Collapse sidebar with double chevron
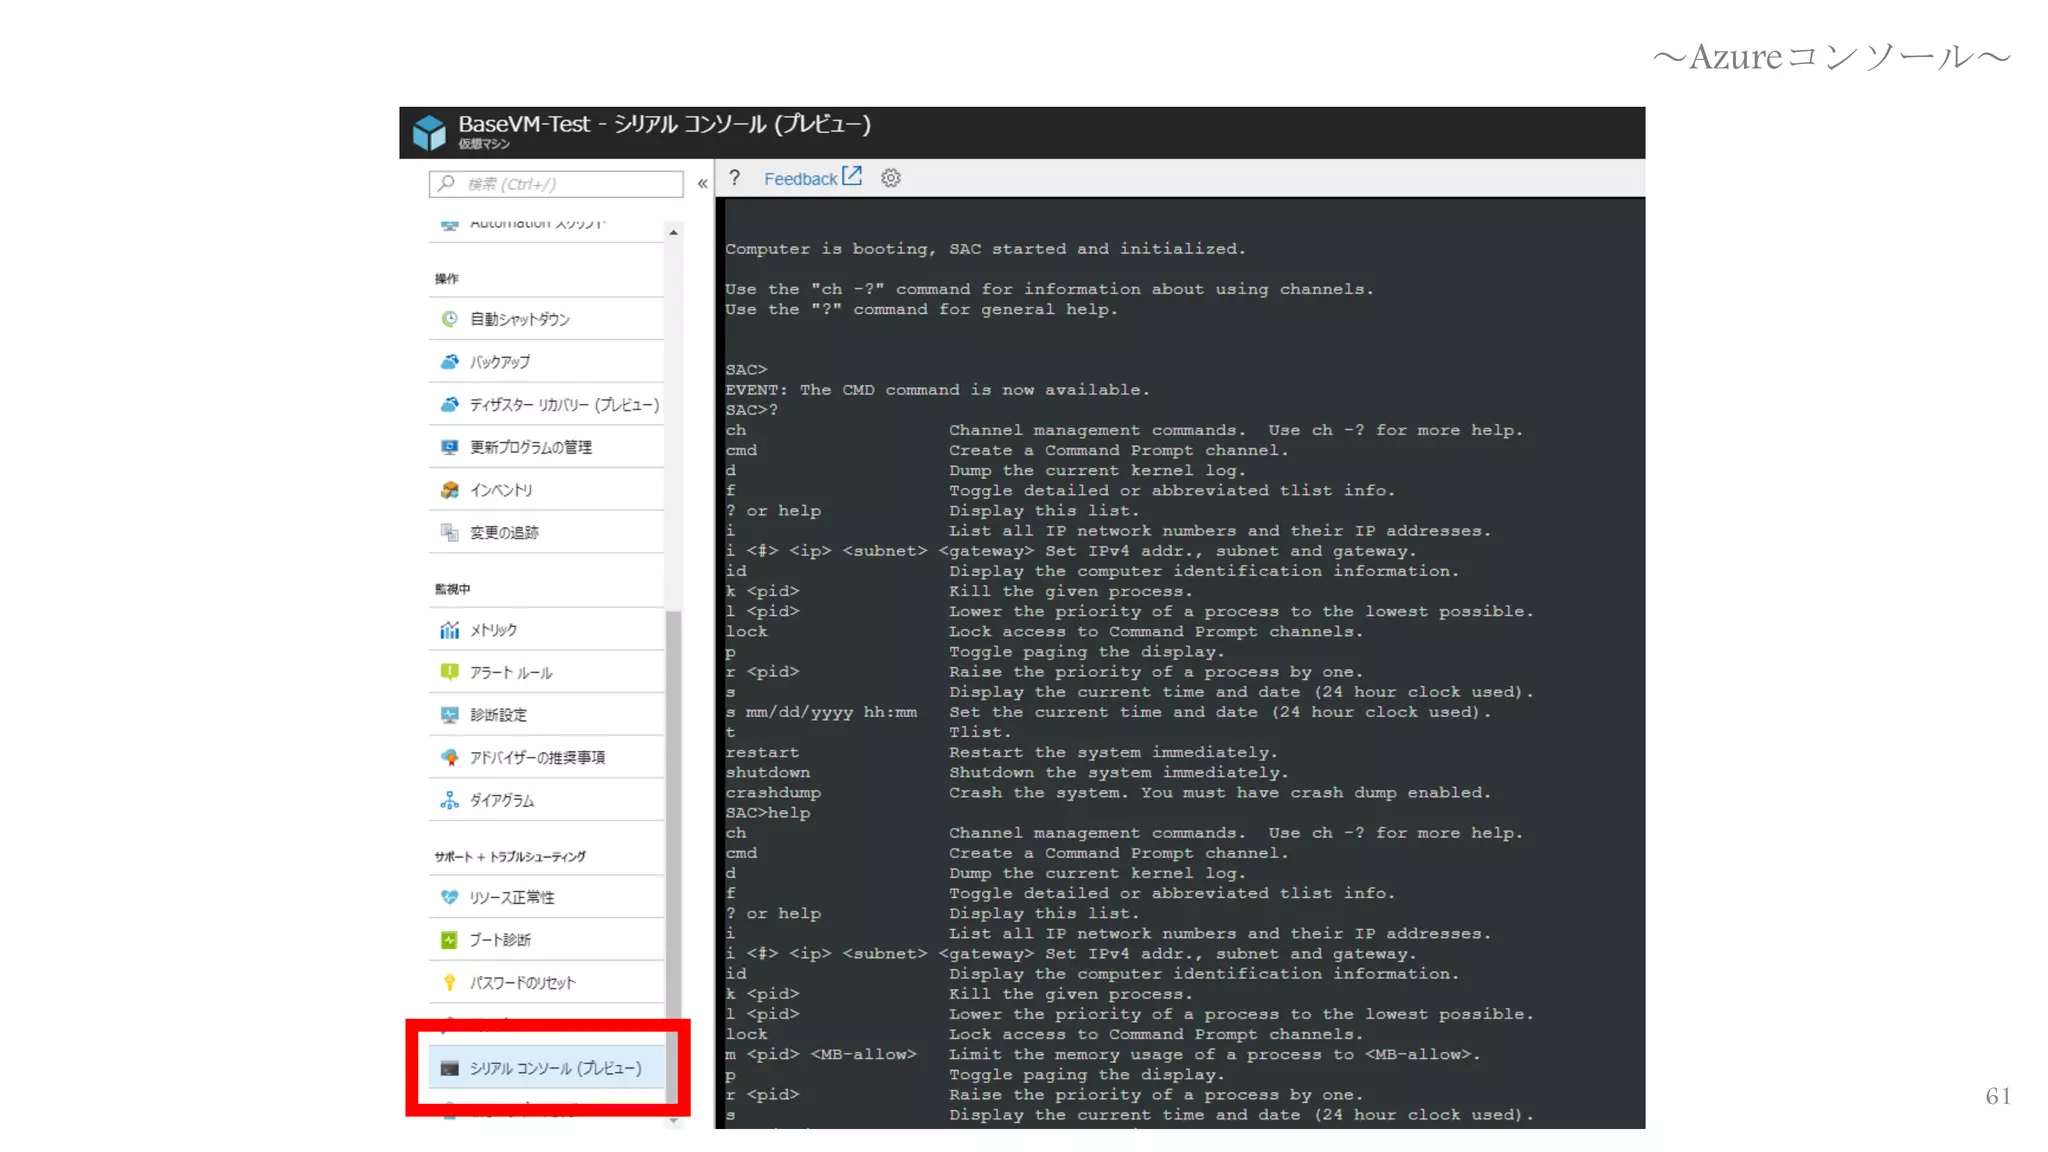 tap(702, 184)
